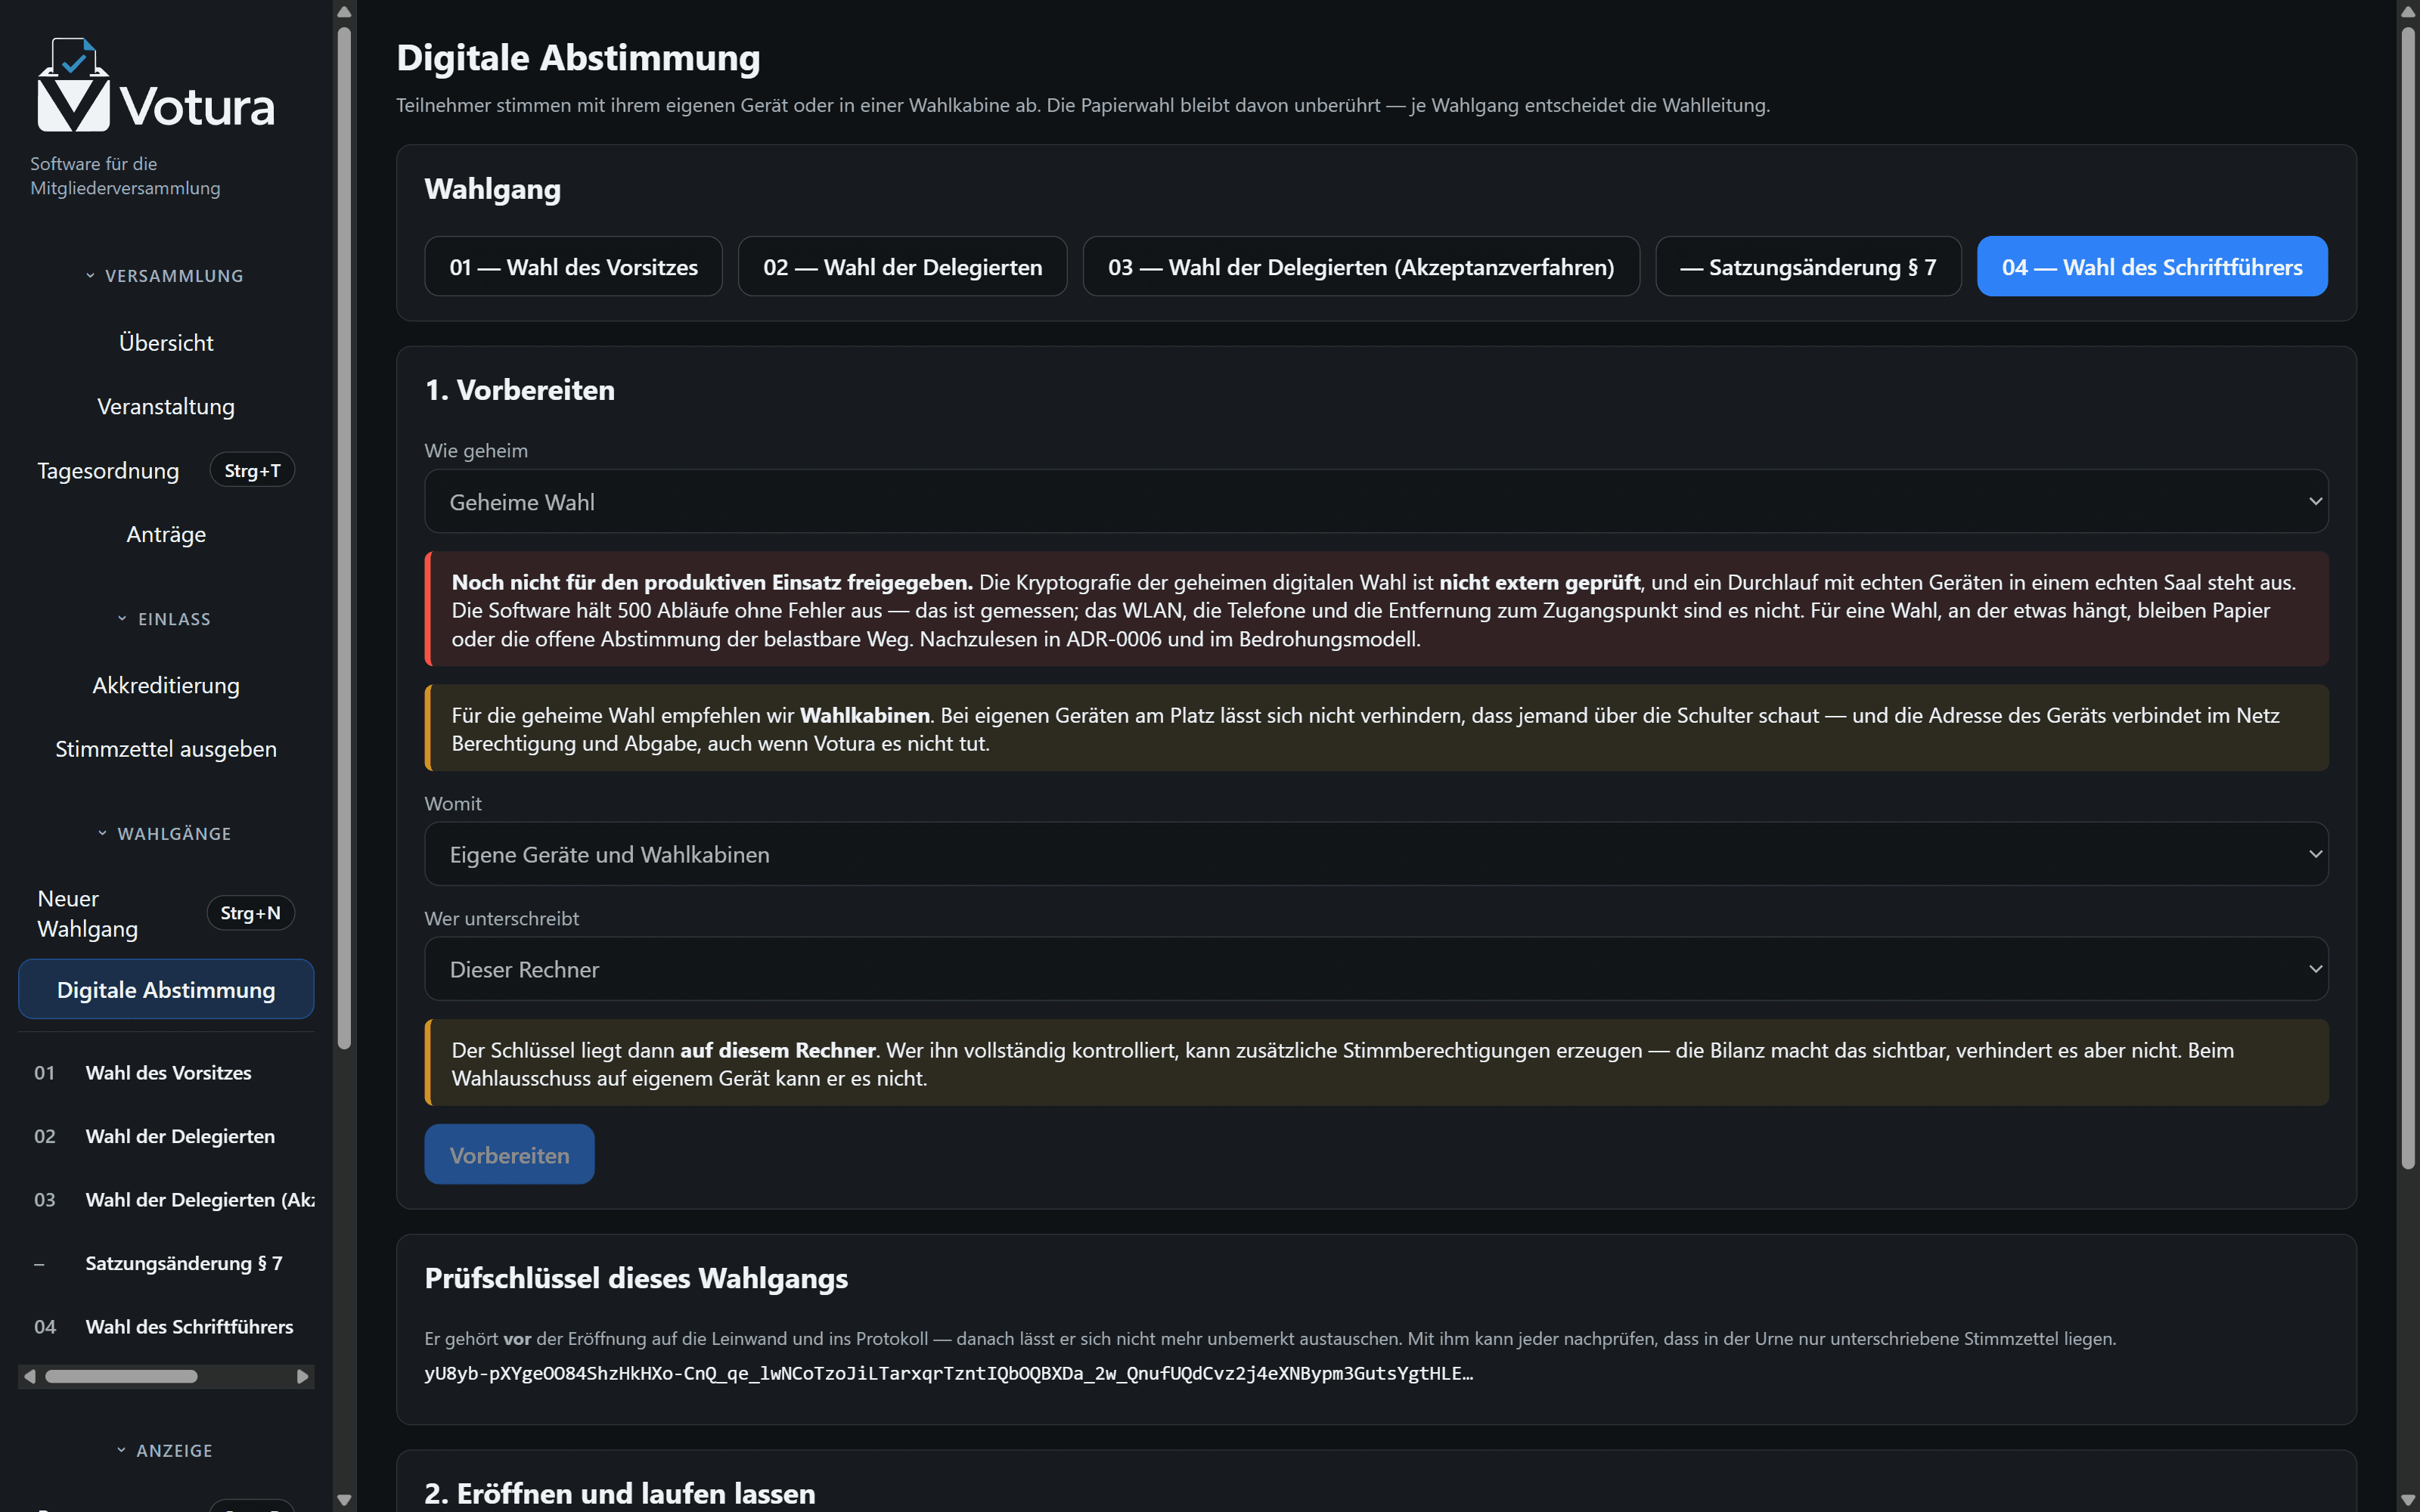Open sidebar item Satzungsänderung § 7
This screenshot has height=1512, width=2420.
pyautogui.click(x=166, y=1263)
